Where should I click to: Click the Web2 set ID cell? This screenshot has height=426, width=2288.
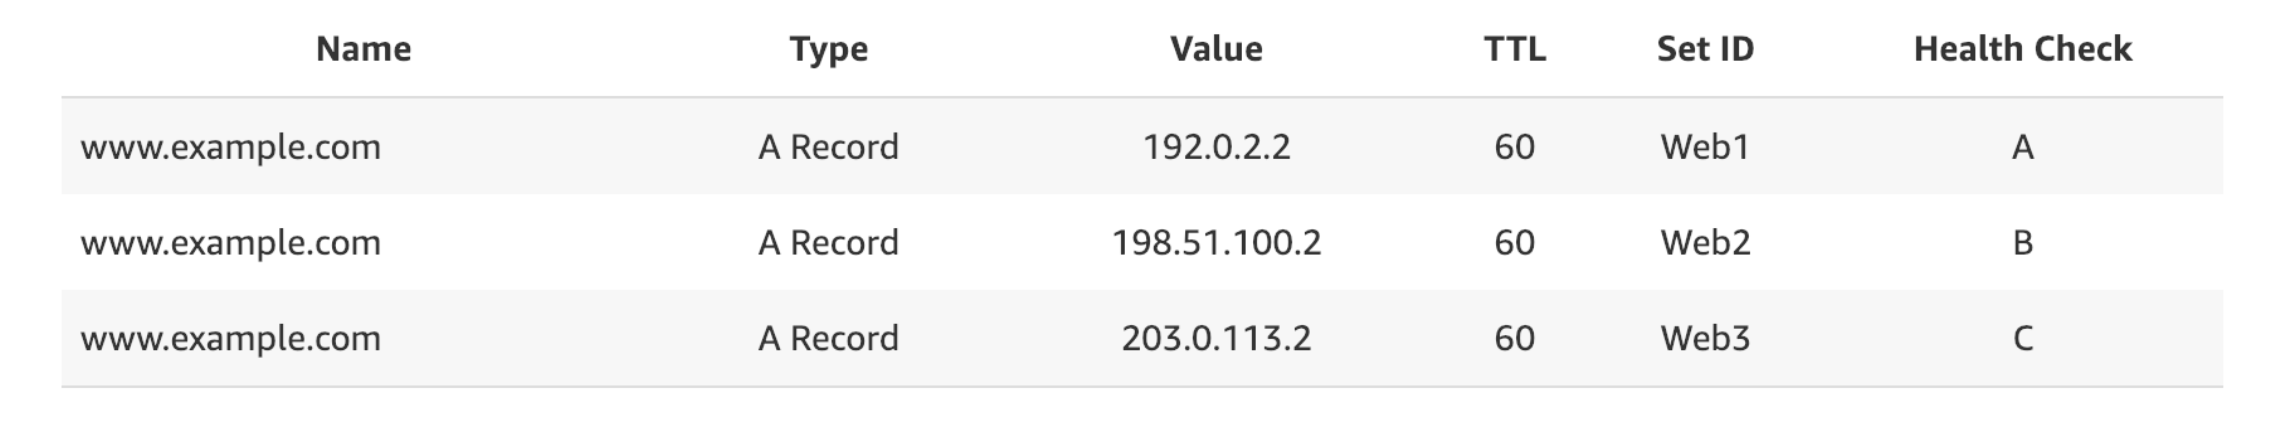click(x=1705, y=243)
